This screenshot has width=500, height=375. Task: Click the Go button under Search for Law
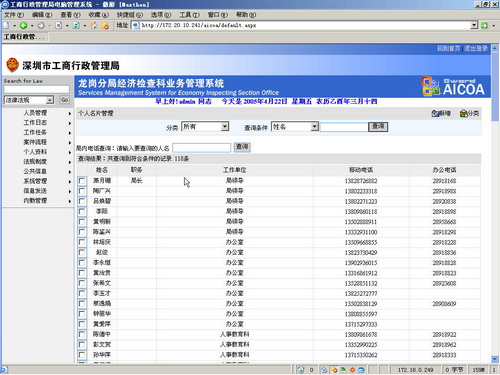(64, 100)
